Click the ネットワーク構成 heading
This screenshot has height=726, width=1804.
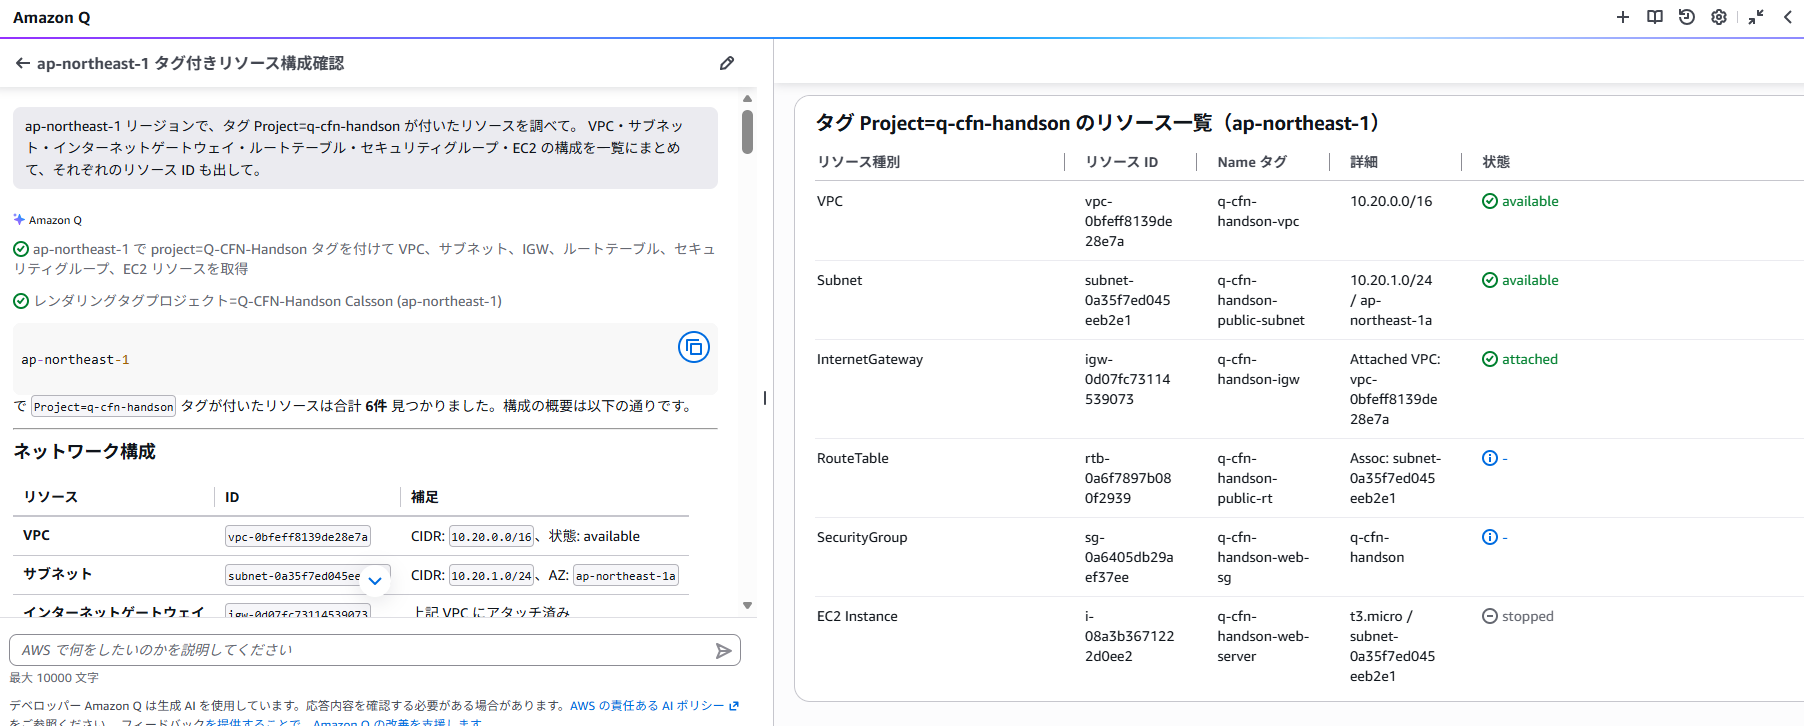pos(84,451)
